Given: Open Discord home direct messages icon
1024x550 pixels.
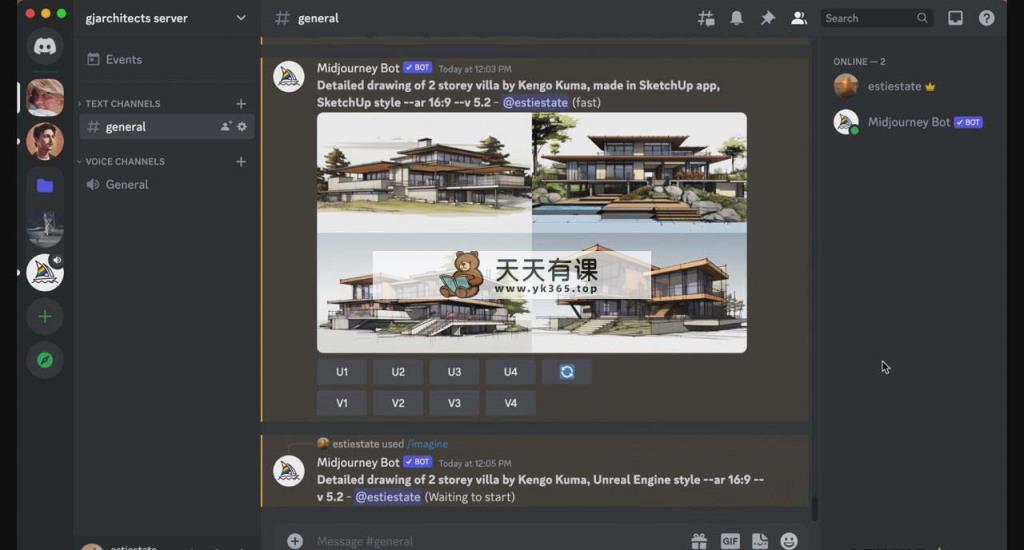Looking at the screenshot, I should point(44,46).
